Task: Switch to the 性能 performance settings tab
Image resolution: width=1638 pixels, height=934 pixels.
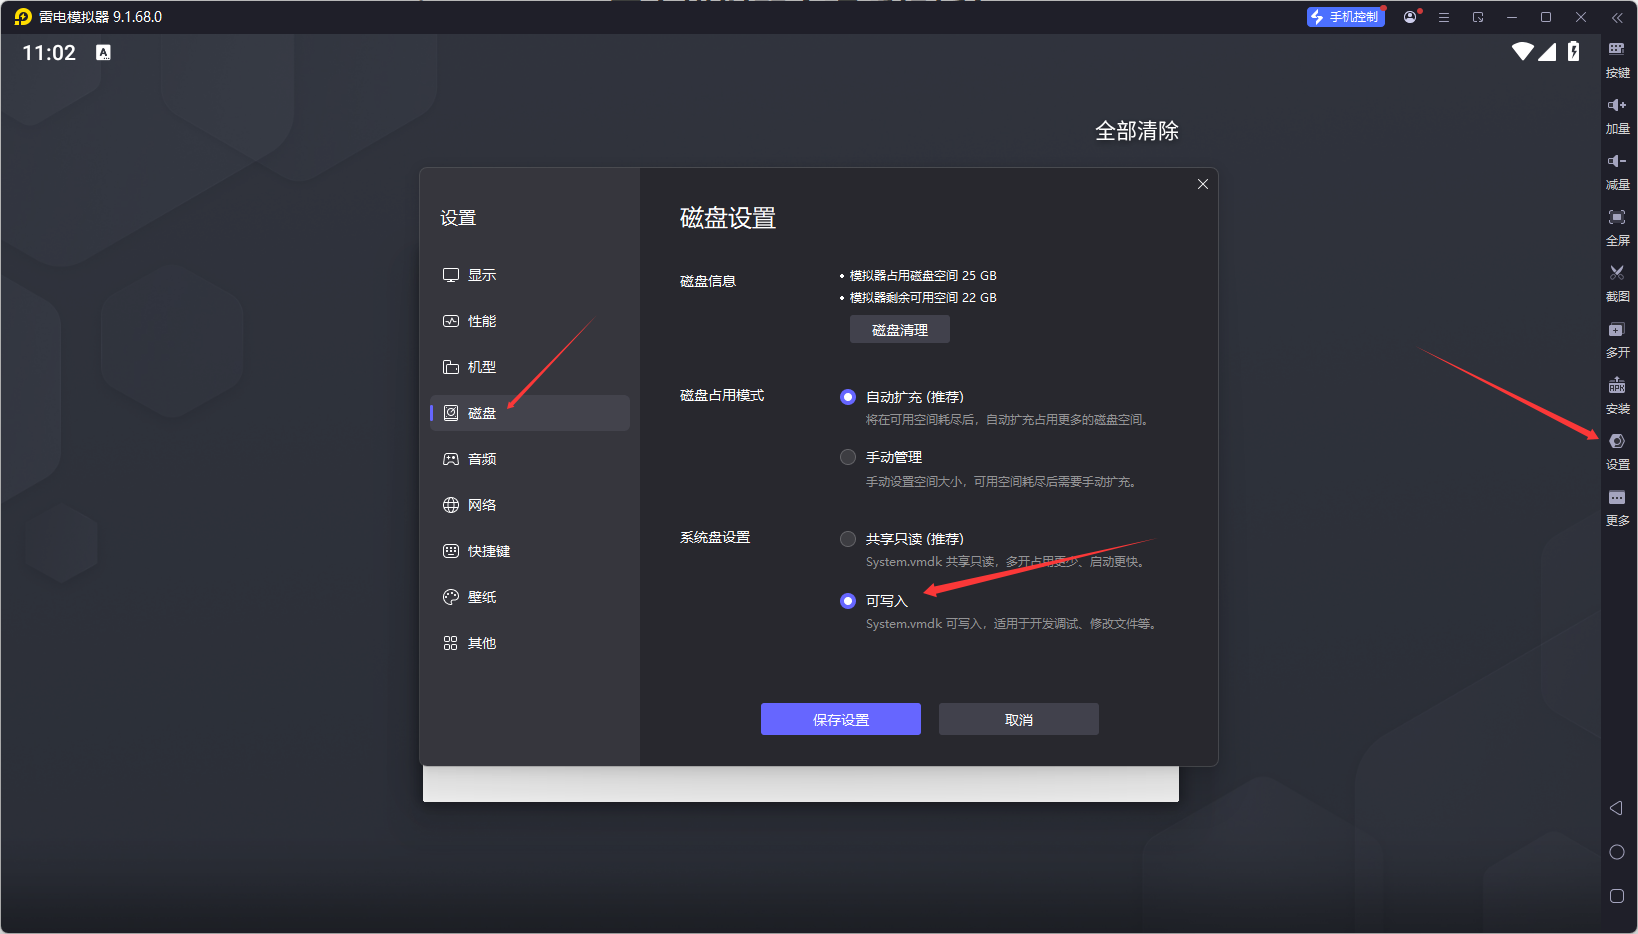Action: coord(530,321)
